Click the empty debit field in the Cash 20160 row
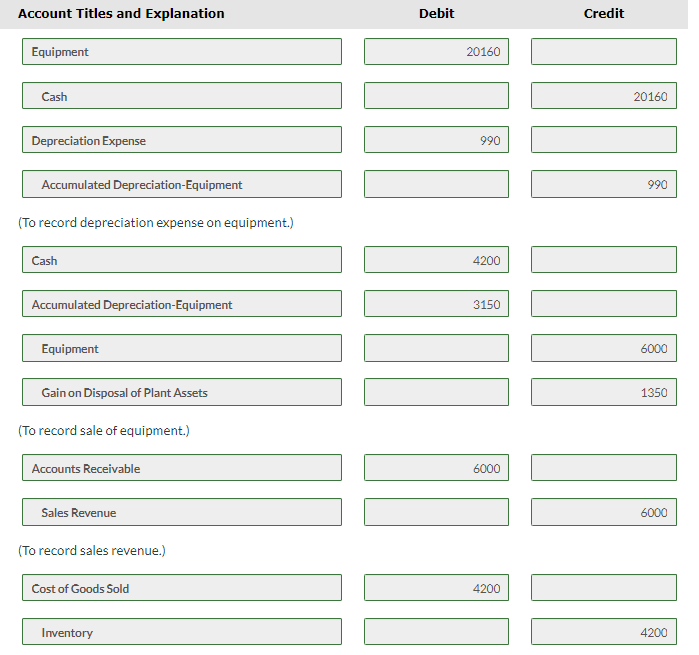This screenshot has height=655, width=699. tap(436, 95)
